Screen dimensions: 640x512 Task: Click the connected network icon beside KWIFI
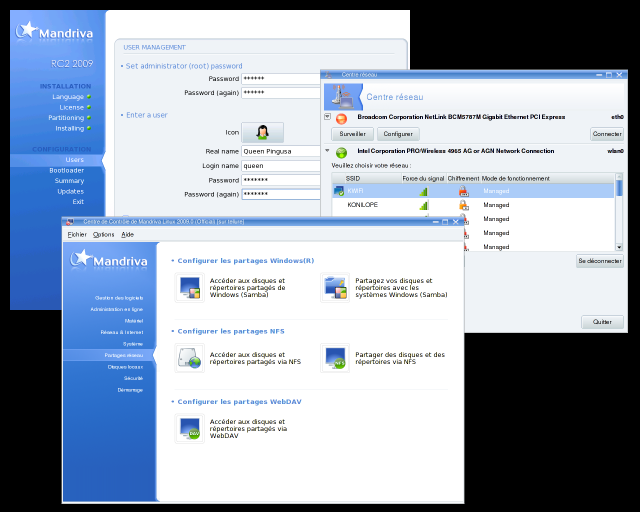(x=339, y=191)
